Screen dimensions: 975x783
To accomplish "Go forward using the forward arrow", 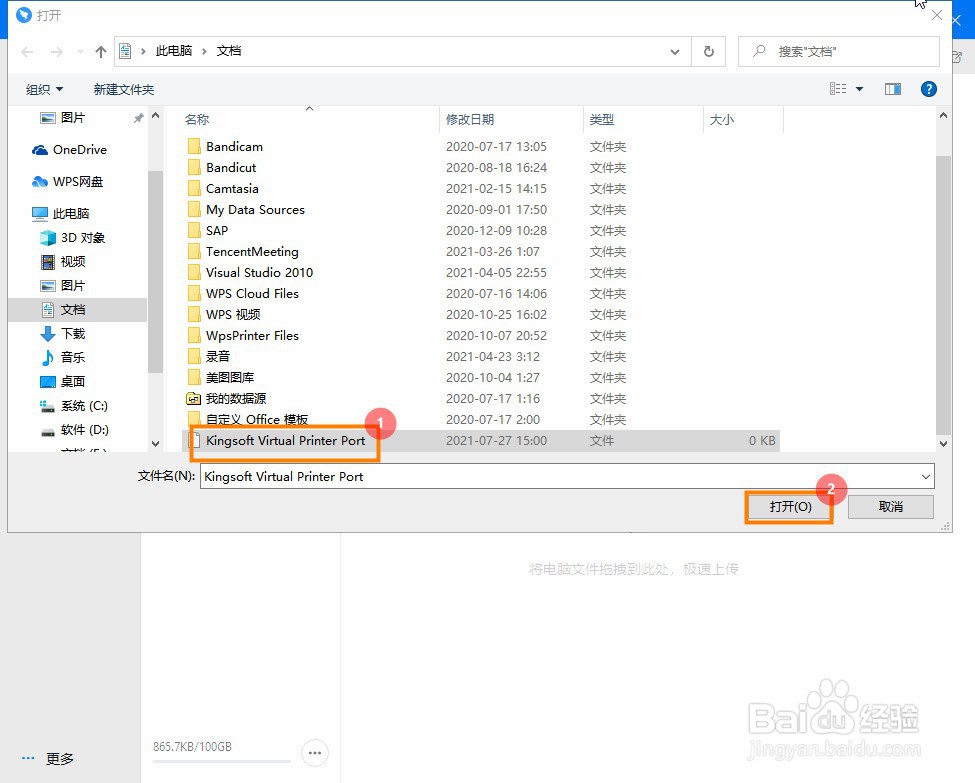I will 57,52.
